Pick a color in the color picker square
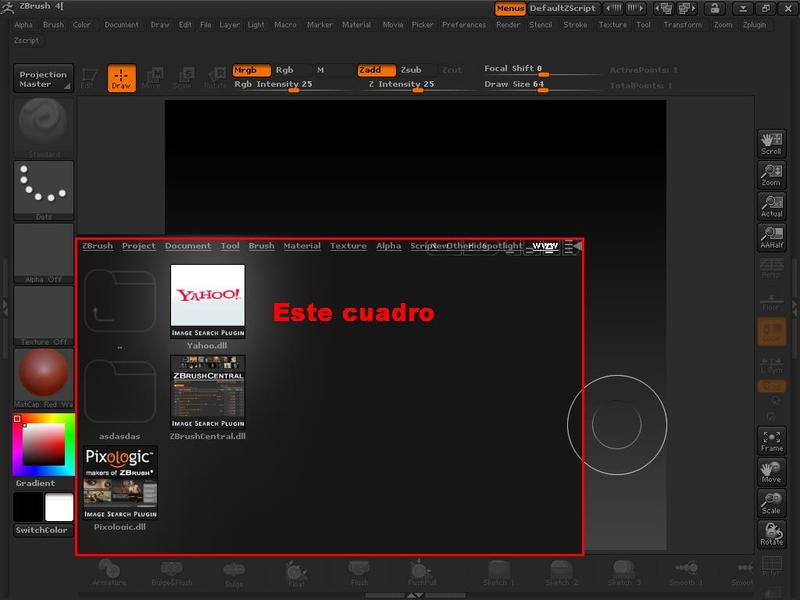The width and height of the screenshot is (800, 600). click(43, 444)
